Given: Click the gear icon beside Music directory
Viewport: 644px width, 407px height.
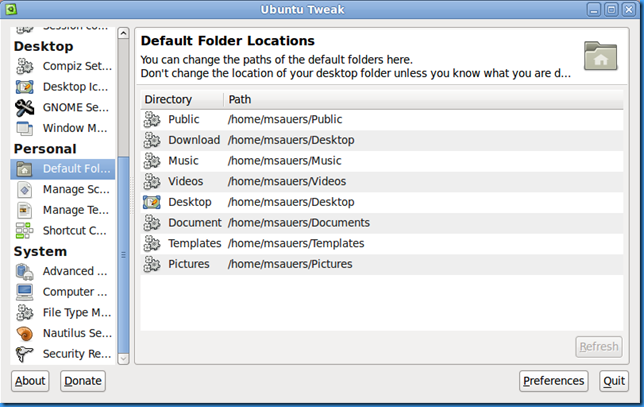Looking at the screenshot, I should pyautogui.click(x=152, y=161).
